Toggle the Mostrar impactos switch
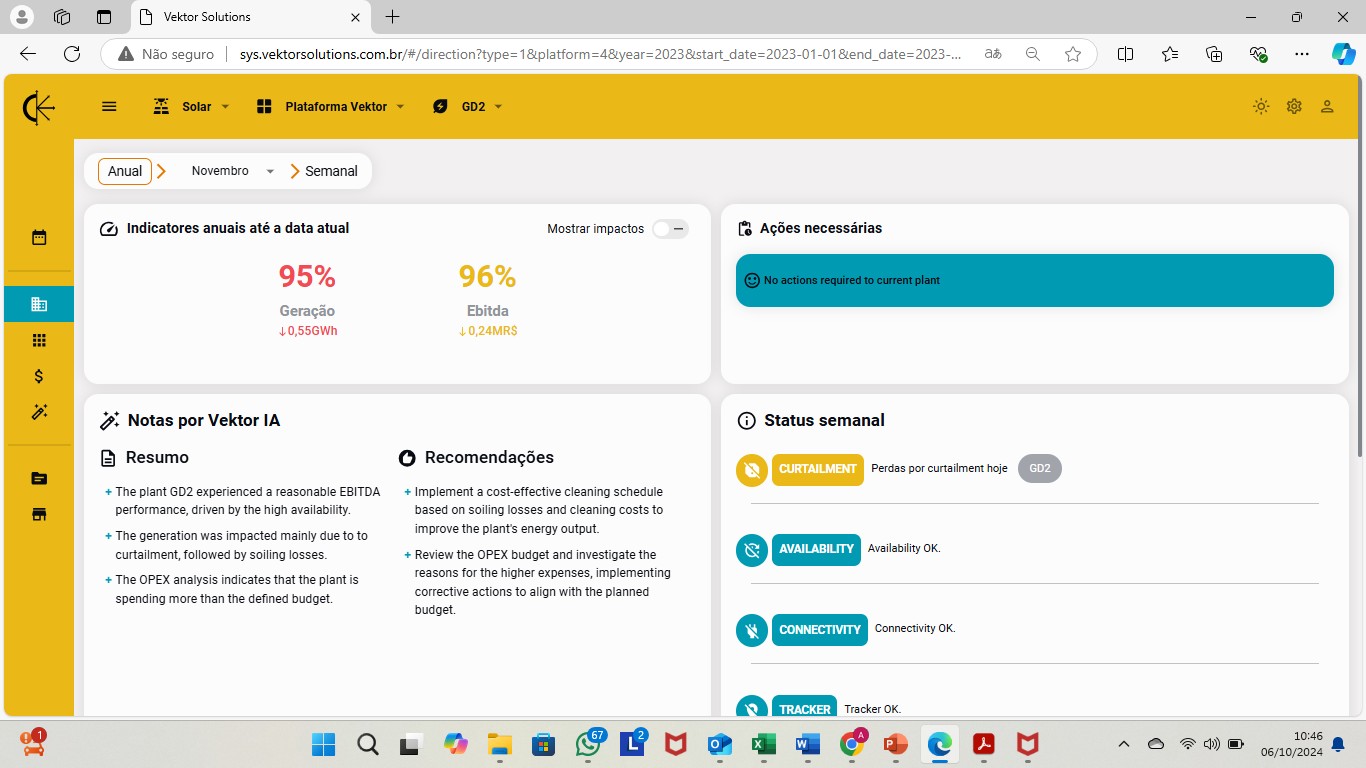Image resolution: width=1366 pixels, height=768 pixels. click(670, 229)
